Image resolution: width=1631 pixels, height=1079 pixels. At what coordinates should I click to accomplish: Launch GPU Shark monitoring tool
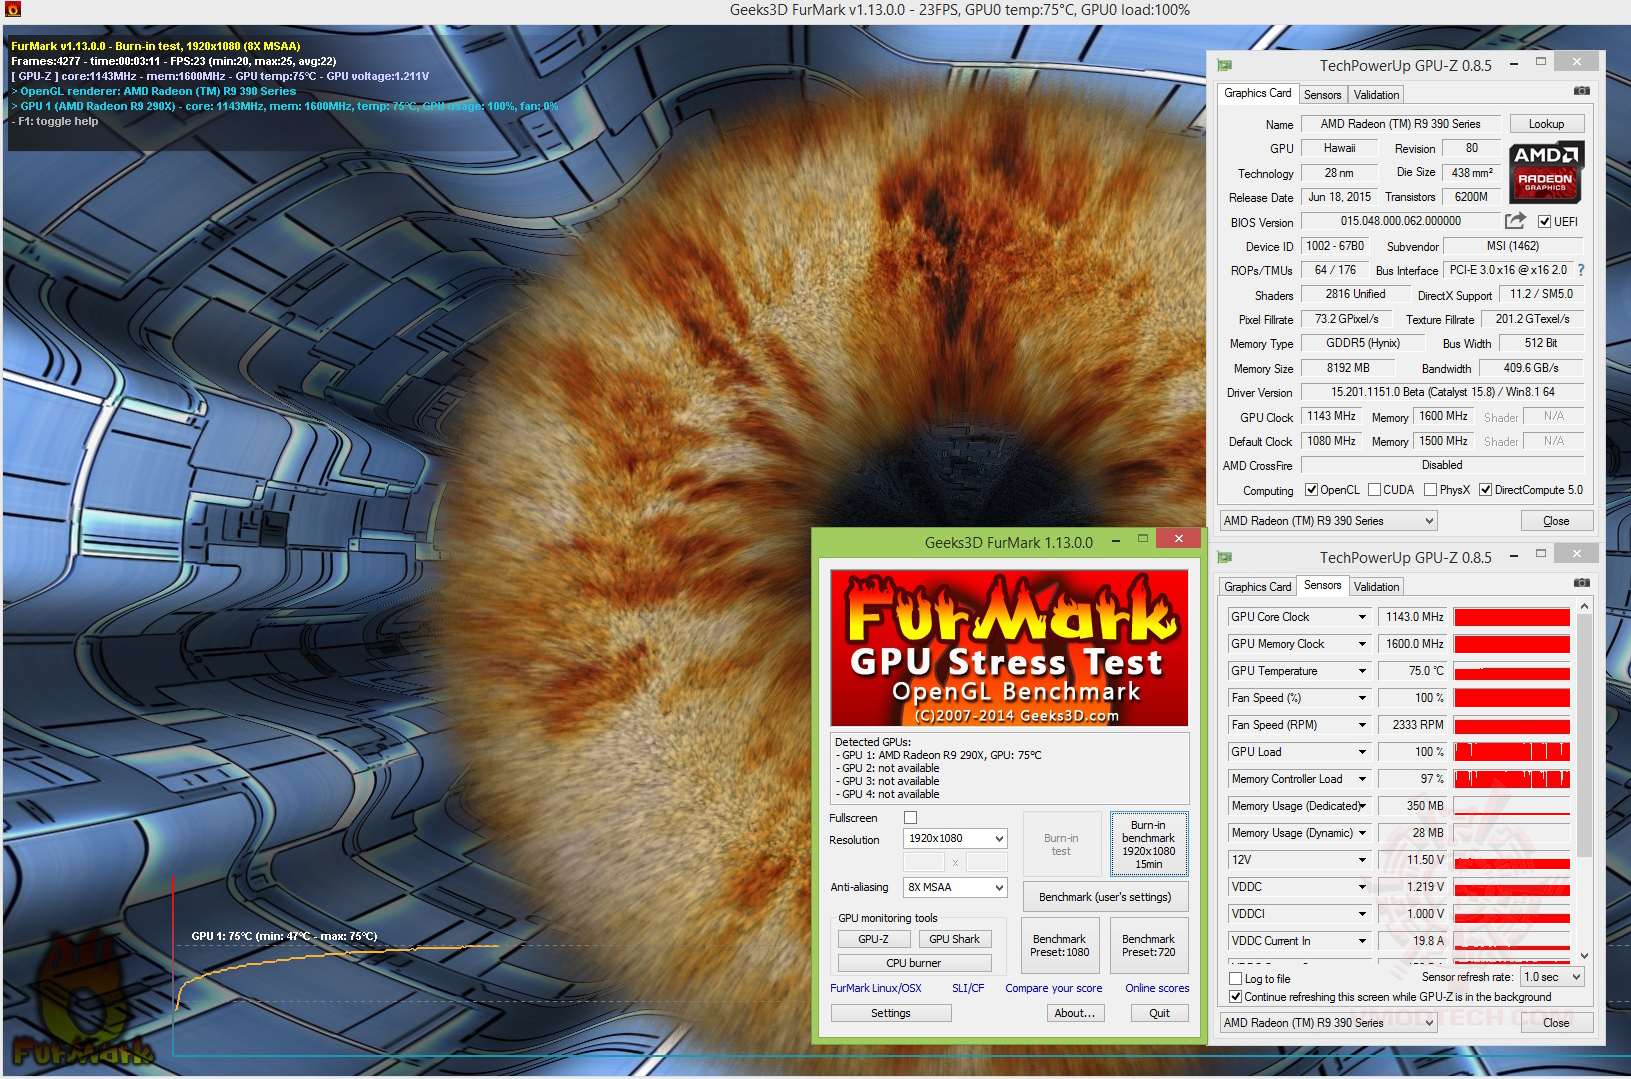(x=955, y=939)
